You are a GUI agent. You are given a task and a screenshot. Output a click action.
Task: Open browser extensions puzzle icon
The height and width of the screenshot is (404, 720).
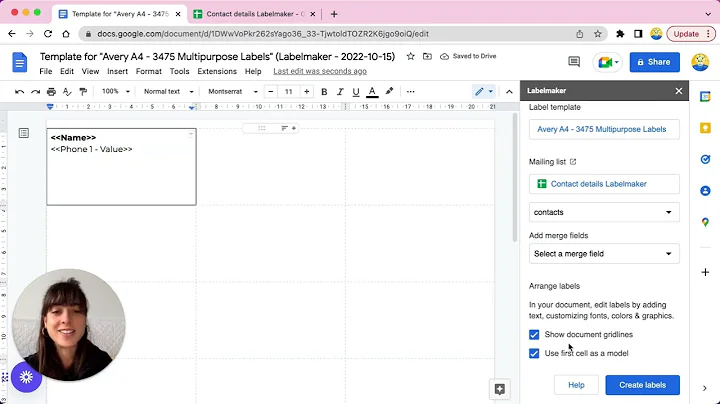click(x=620, y=34)
